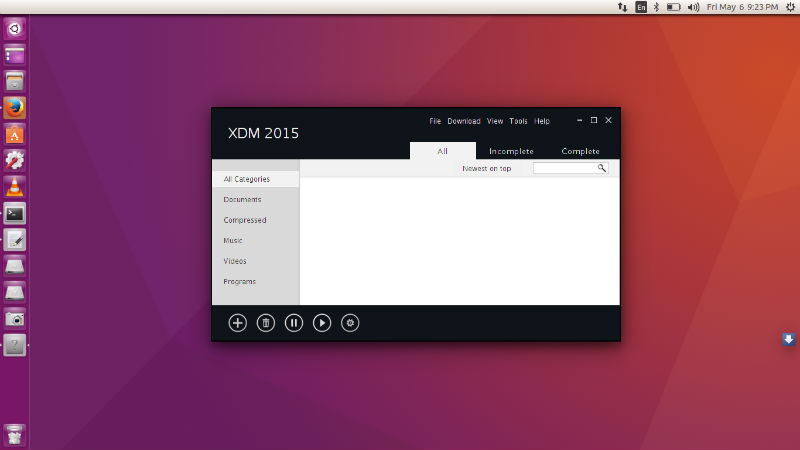The image size is (800, 450).
Task: Maximize the XDM window
Action: [x=594, y=120]
